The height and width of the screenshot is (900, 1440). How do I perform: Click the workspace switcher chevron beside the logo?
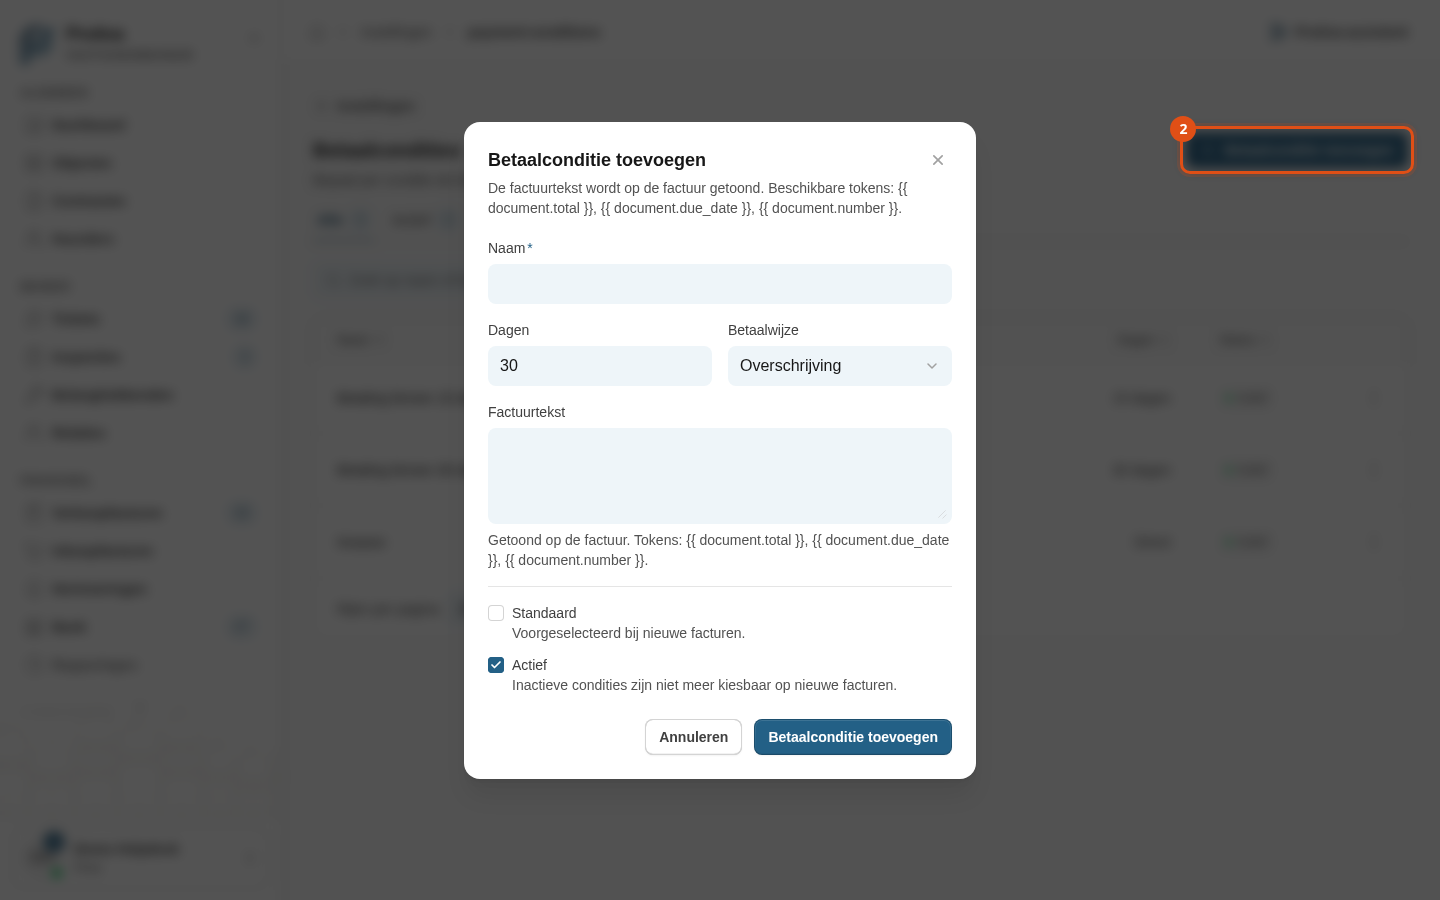pyautogui.click(x=253, y=38)
